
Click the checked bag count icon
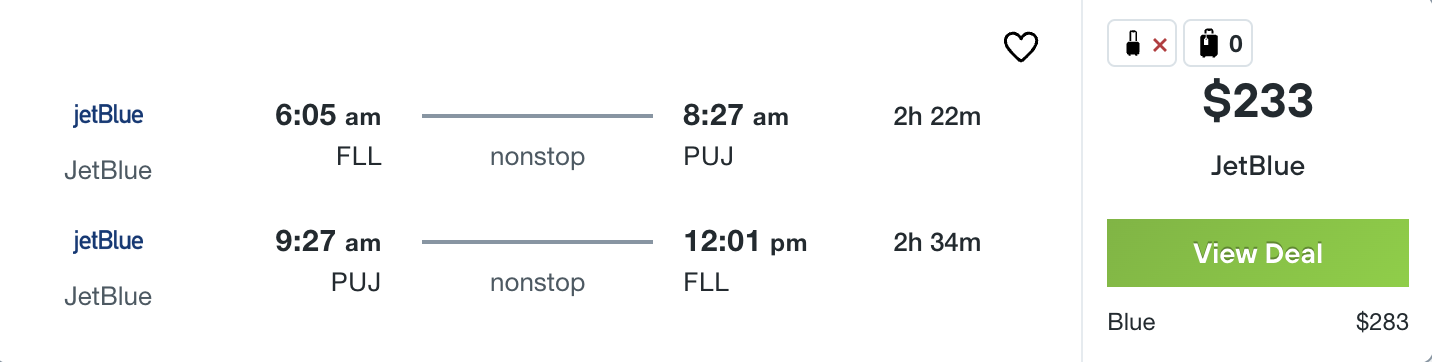point(1218,44)
